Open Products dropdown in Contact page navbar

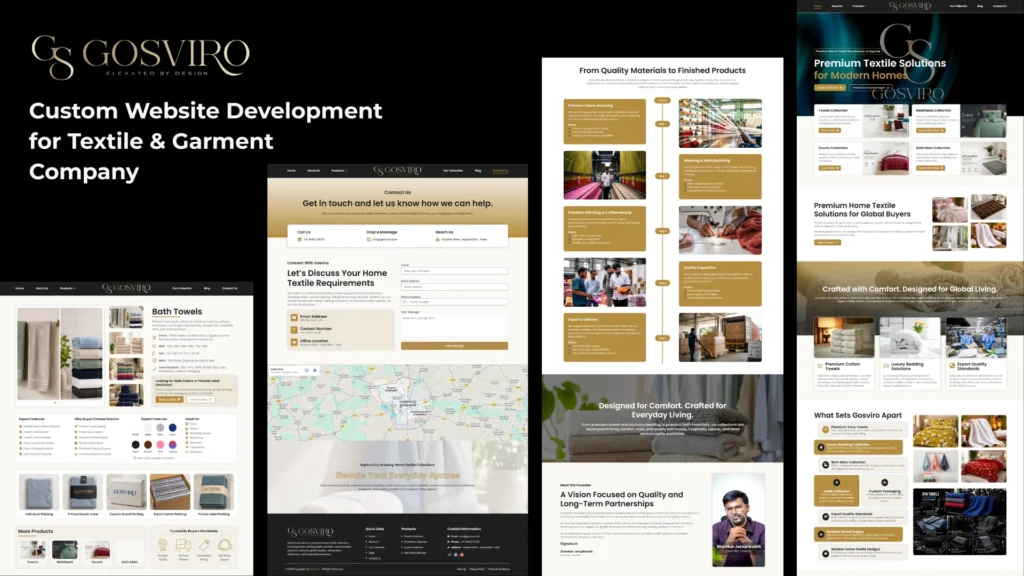[339, 170]
